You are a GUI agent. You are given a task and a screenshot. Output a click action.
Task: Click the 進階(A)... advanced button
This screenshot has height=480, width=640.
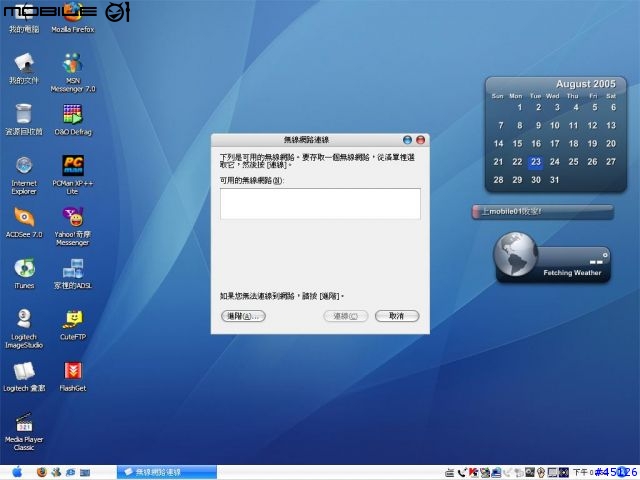coord(243,316)
